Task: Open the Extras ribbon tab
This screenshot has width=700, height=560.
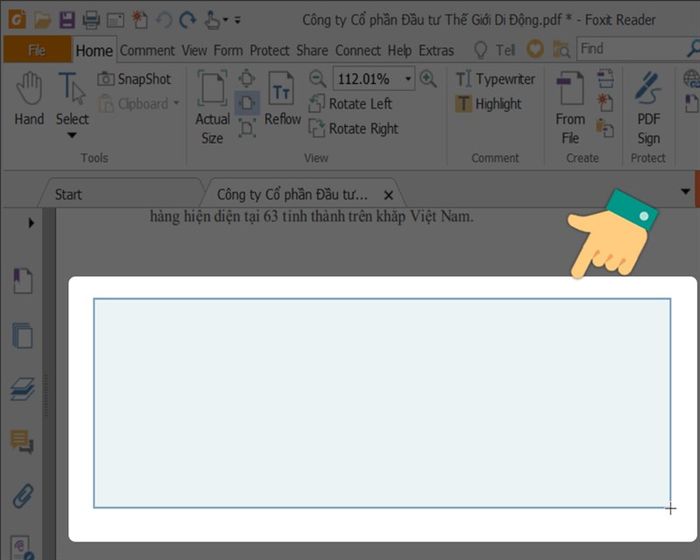Action: click(x=436, y=50)
